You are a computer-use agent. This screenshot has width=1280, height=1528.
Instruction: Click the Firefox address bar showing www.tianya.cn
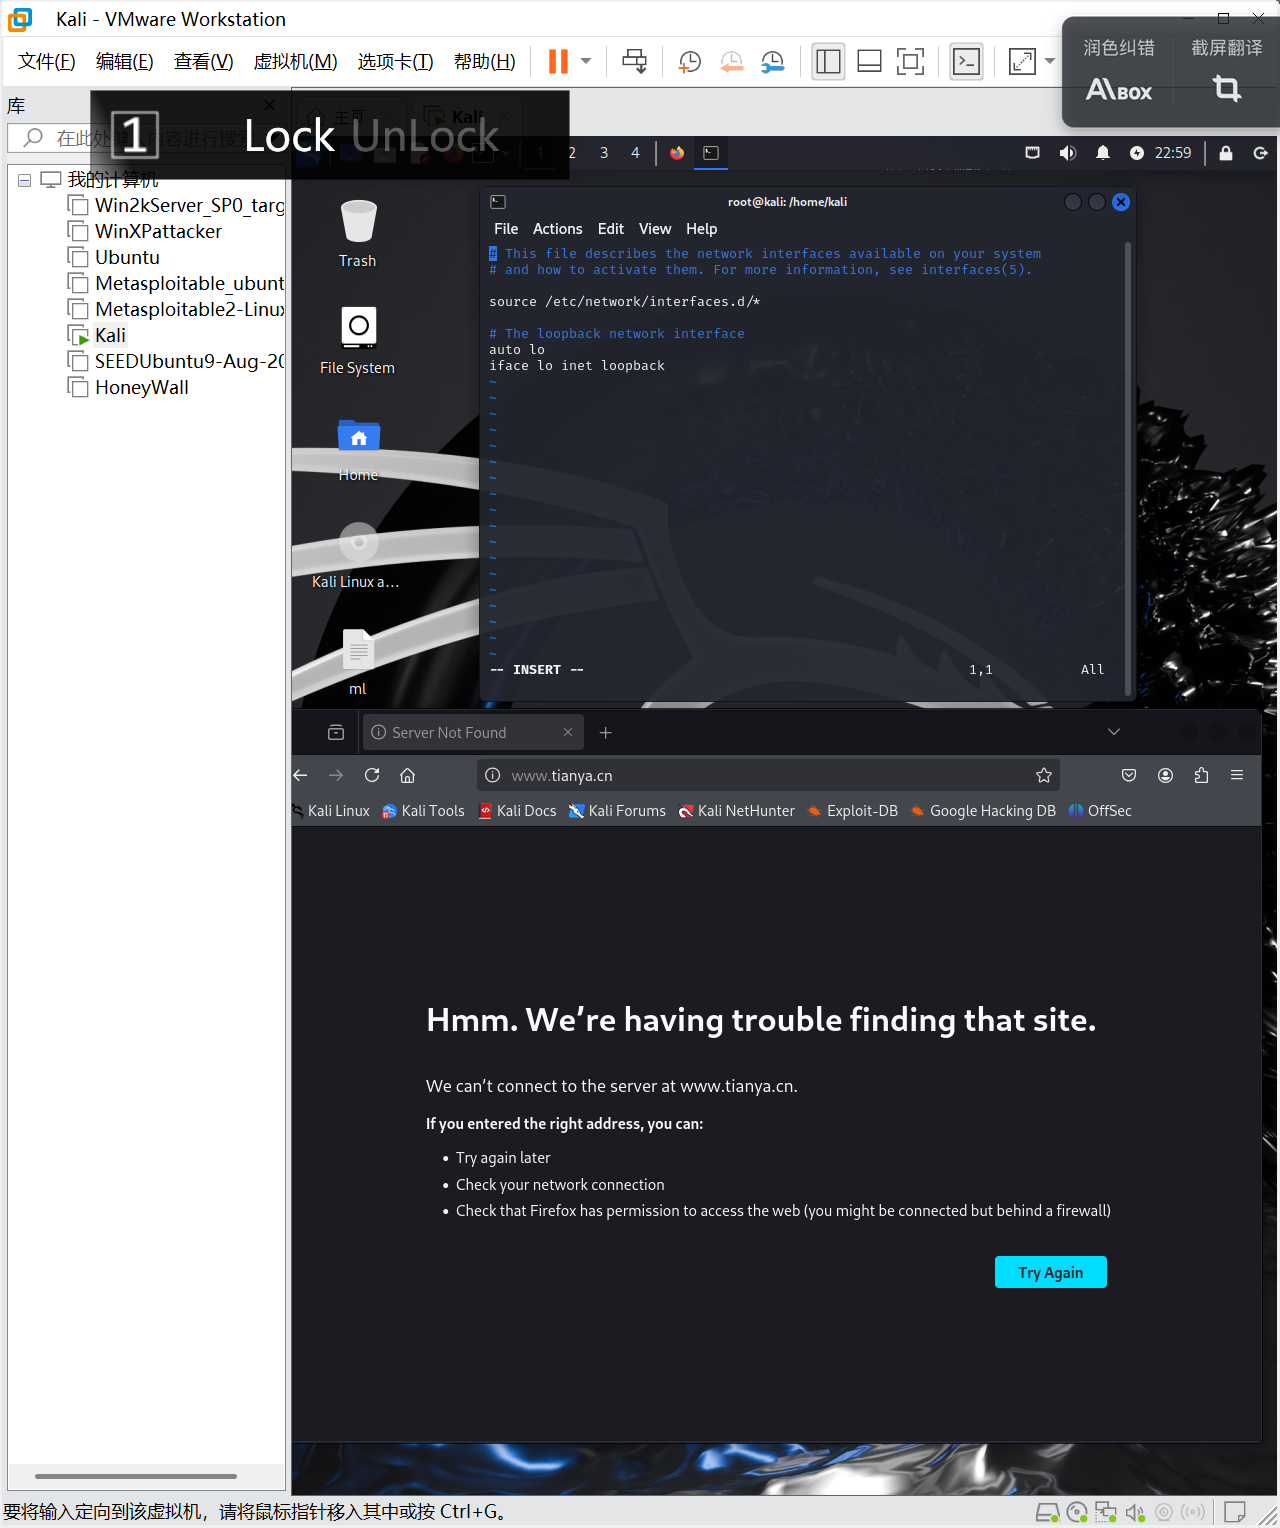(768, 775)
